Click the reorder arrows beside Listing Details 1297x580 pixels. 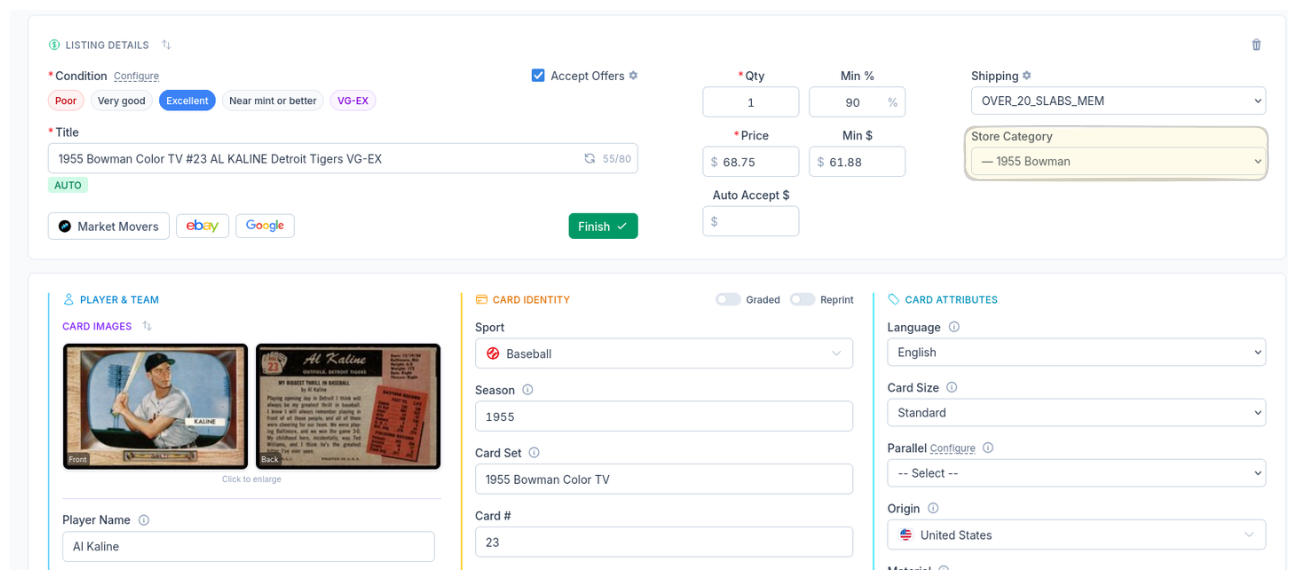[x=166, y=45]
